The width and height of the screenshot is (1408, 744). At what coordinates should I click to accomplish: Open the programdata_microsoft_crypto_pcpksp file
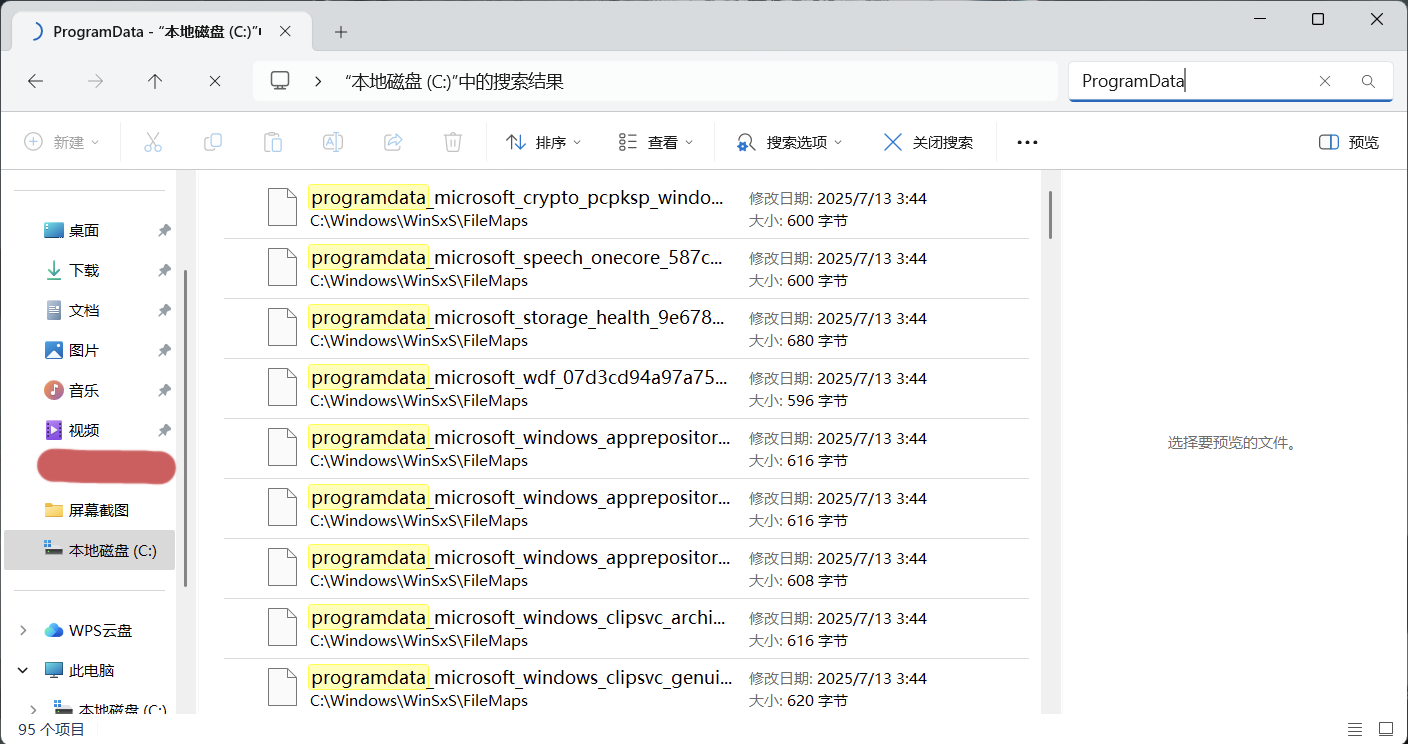pyautogui.click(x=626, y=208)
